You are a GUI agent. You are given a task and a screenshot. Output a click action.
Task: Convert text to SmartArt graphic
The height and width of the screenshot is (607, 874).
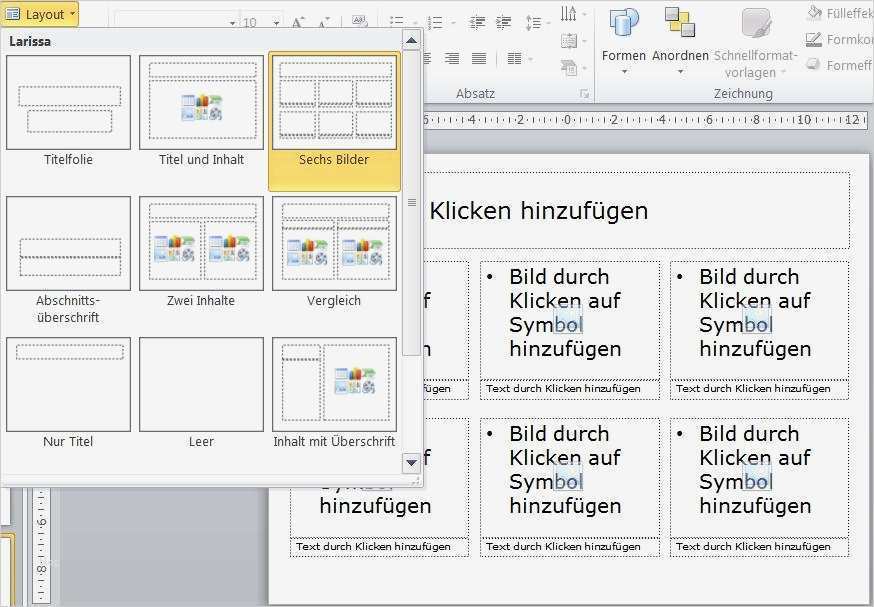click(569, 66)
